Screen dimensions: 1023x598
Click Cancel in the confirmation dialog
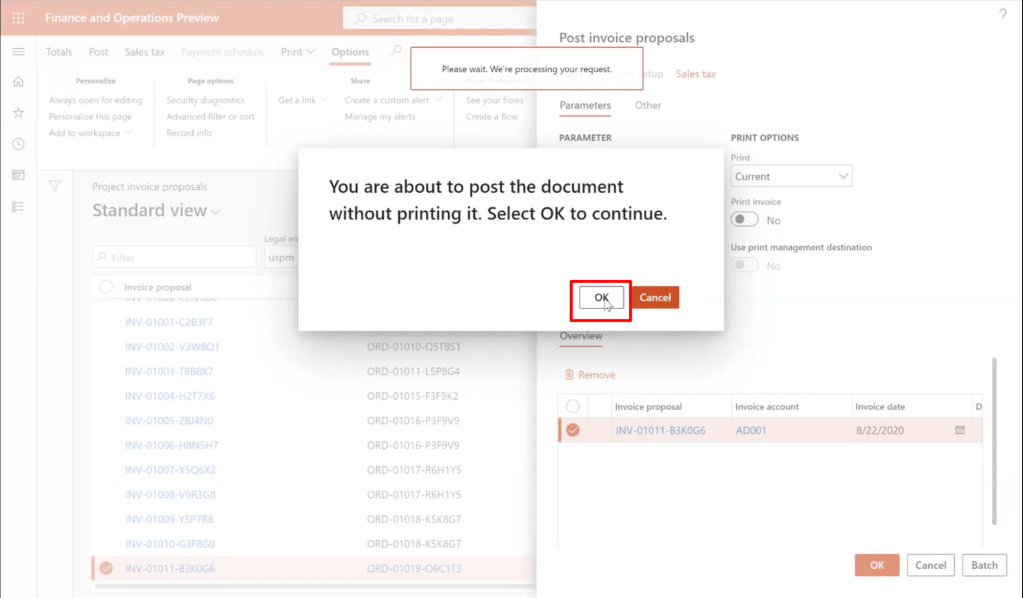point(655,297)
